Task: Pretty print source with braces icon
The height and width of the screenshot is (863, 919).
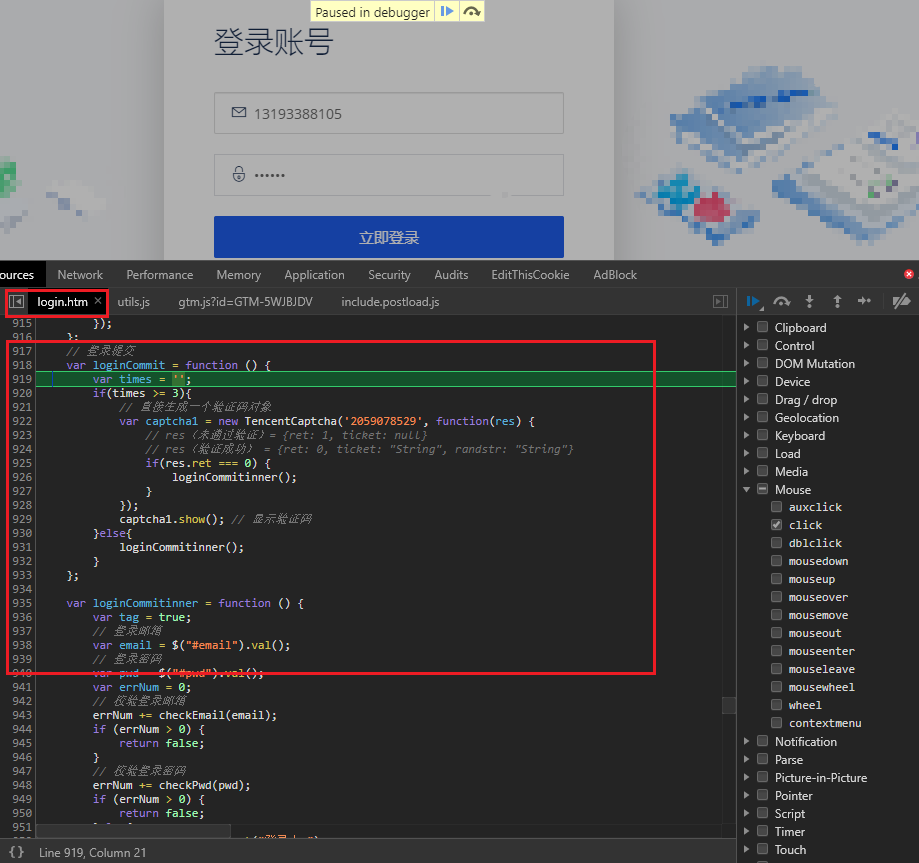Action: 16,852
